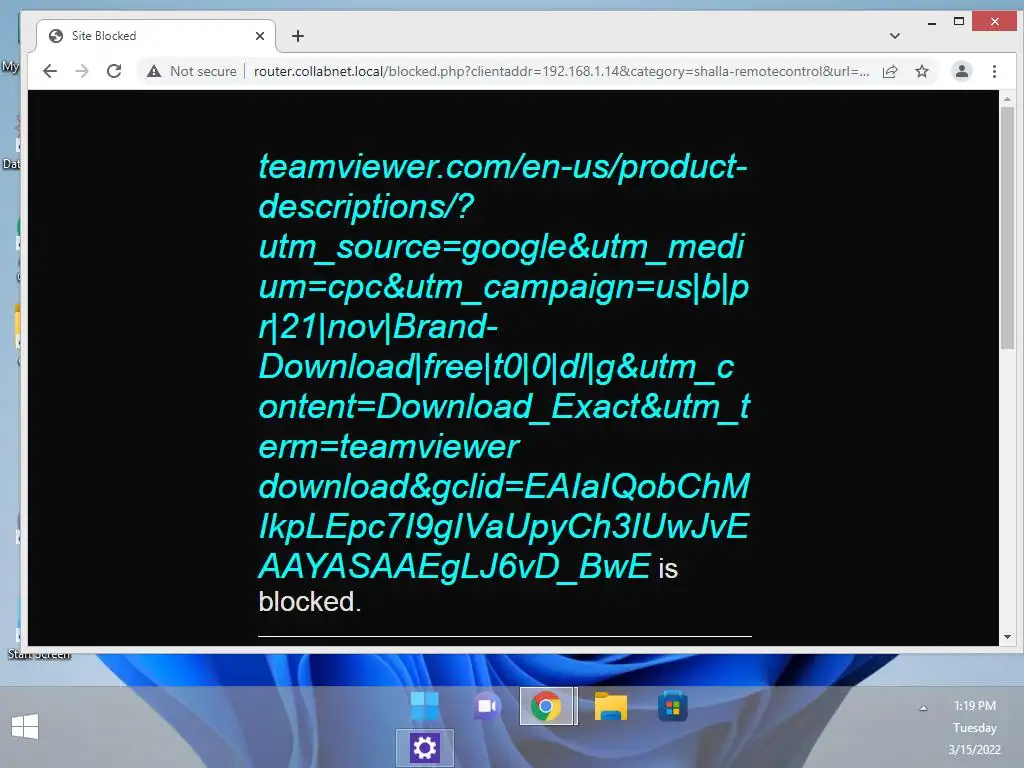
Task: Open the Chrome three-dot menu
Action: point(994,71)
